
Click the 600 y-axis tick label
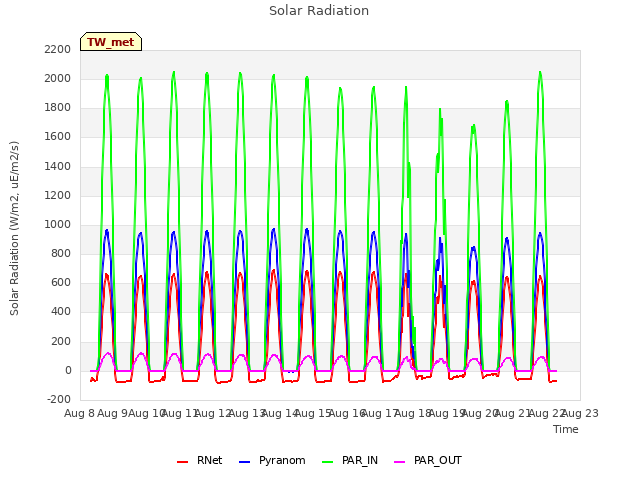point(61,283)
